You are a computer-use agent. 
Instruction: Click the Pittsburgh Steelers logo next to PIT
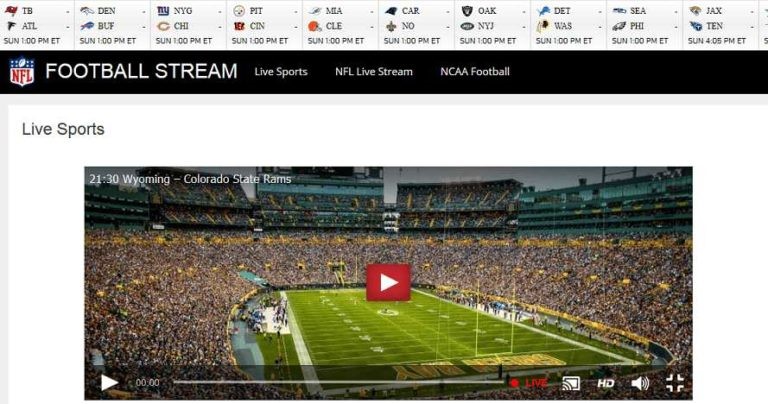pos(239,11)
